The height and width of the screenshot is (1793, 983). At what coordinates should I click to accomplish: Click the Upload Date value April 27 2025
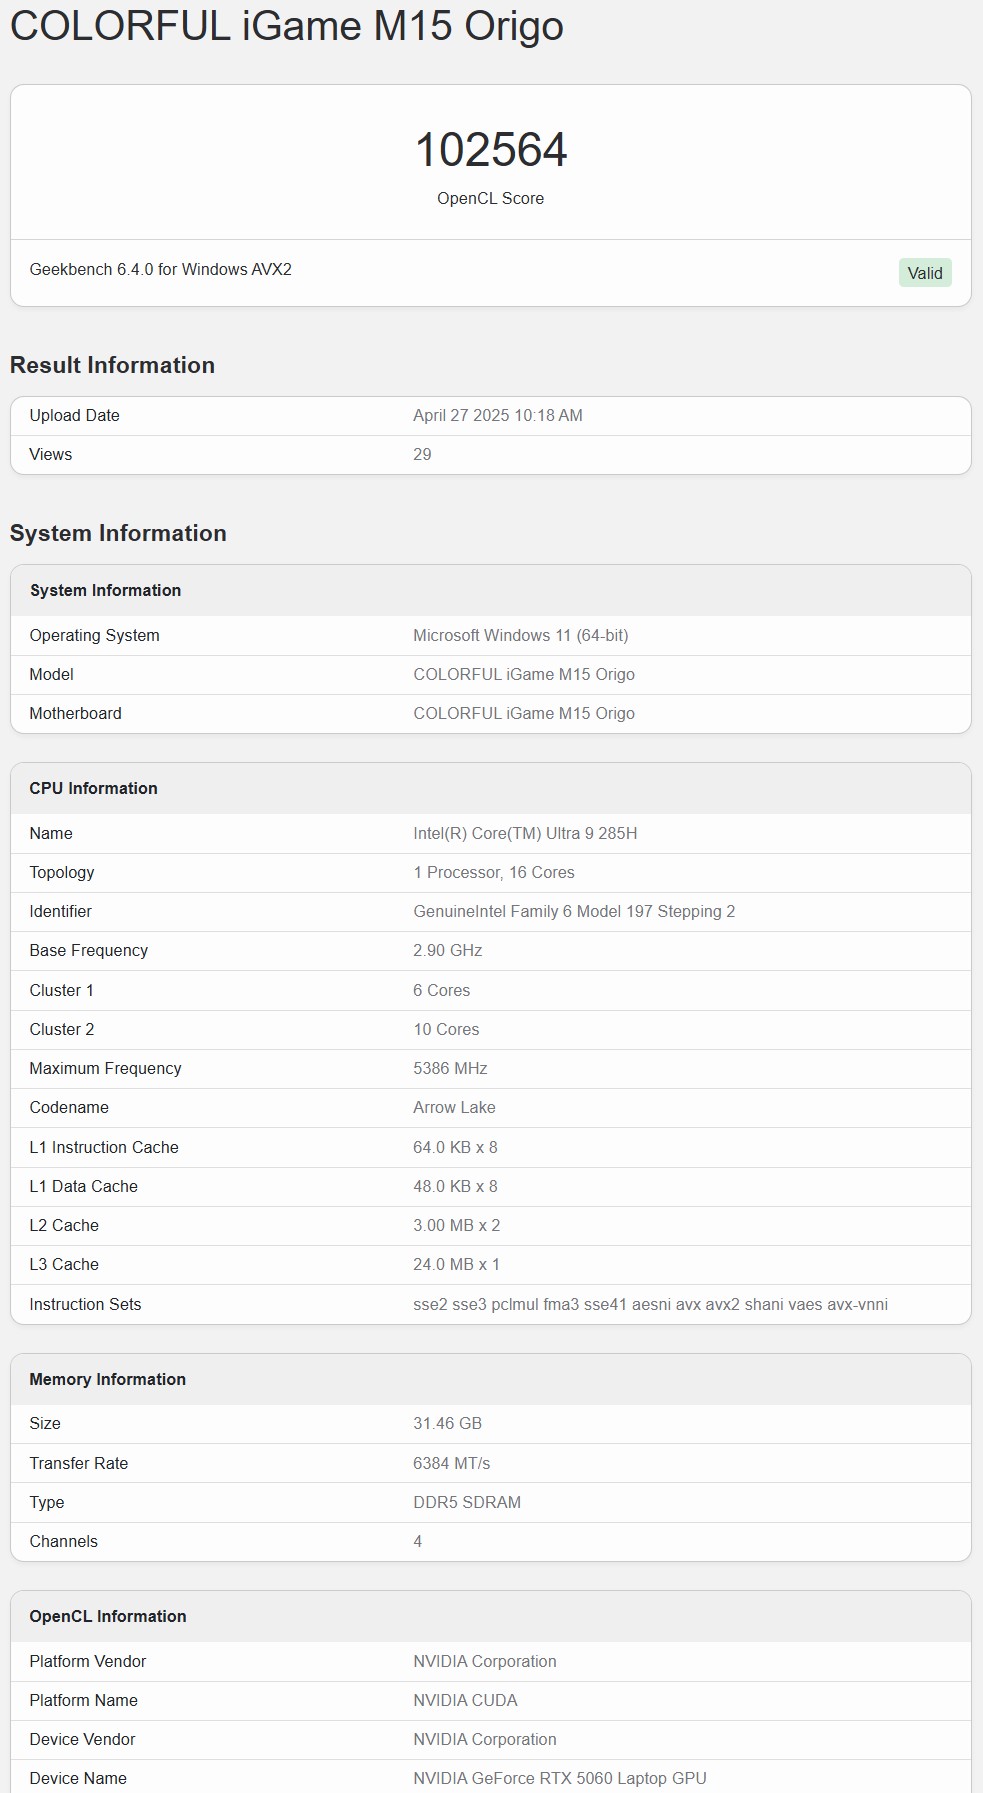497,415
